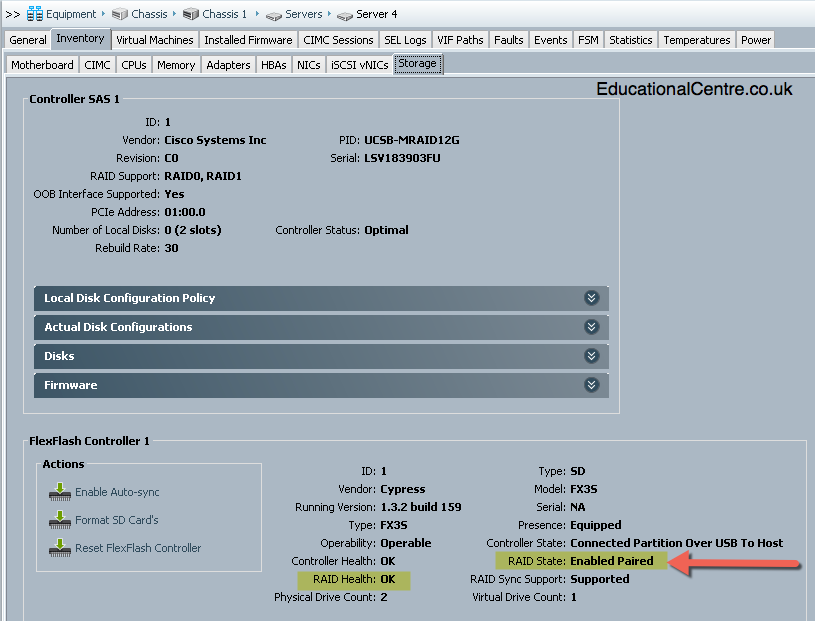Switch to the Power tab
Screen dimensions: 815x621
[755, 40]
